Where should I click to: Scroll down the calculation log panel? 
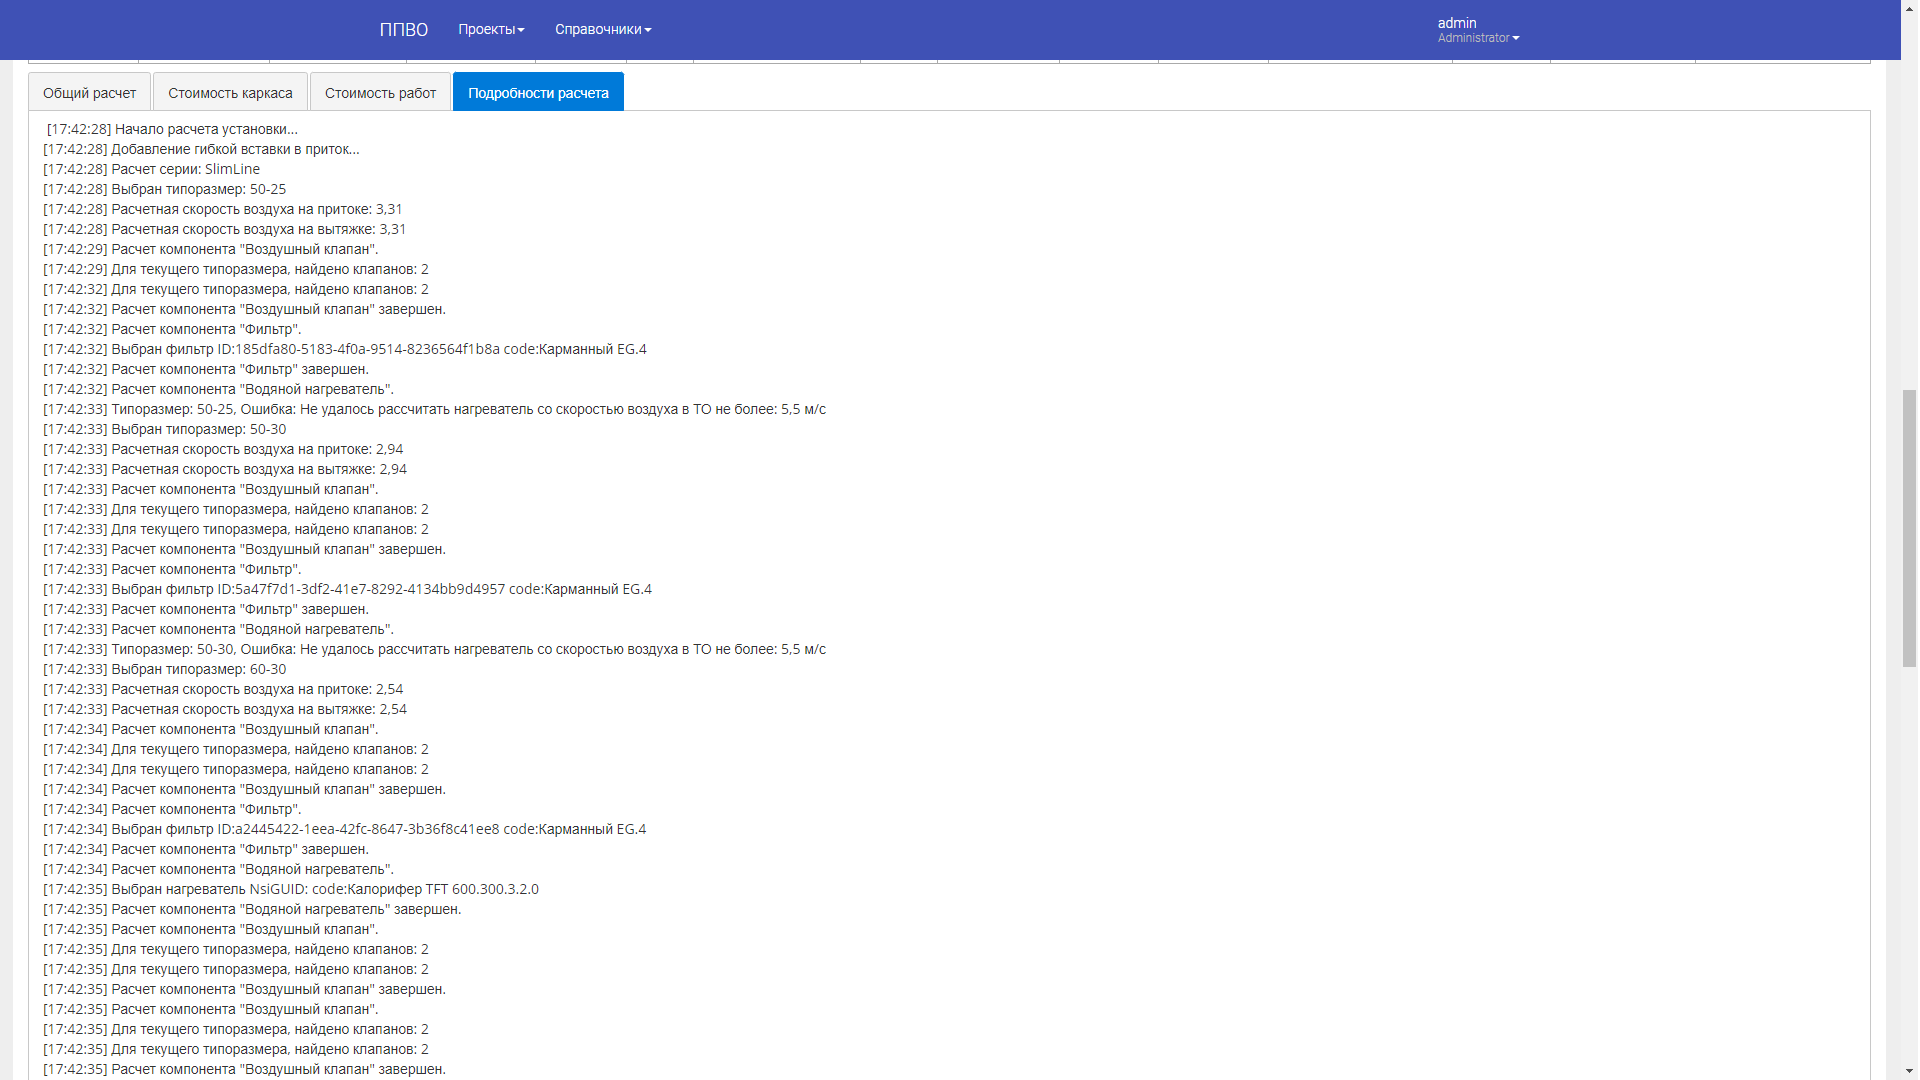(x=1909, y=1071)
